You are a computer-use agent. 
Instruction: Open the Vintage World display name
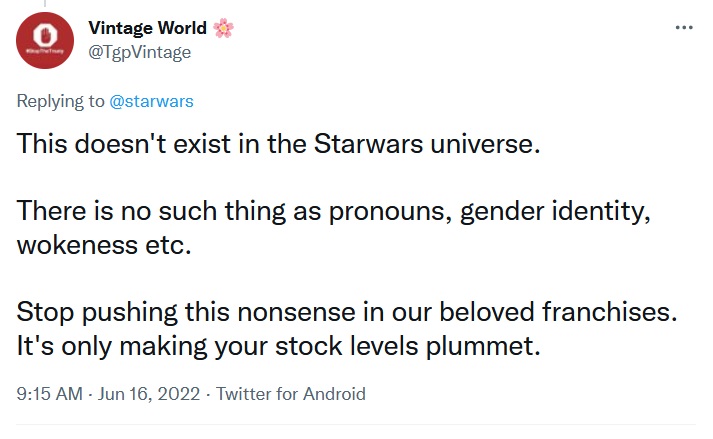147,28
